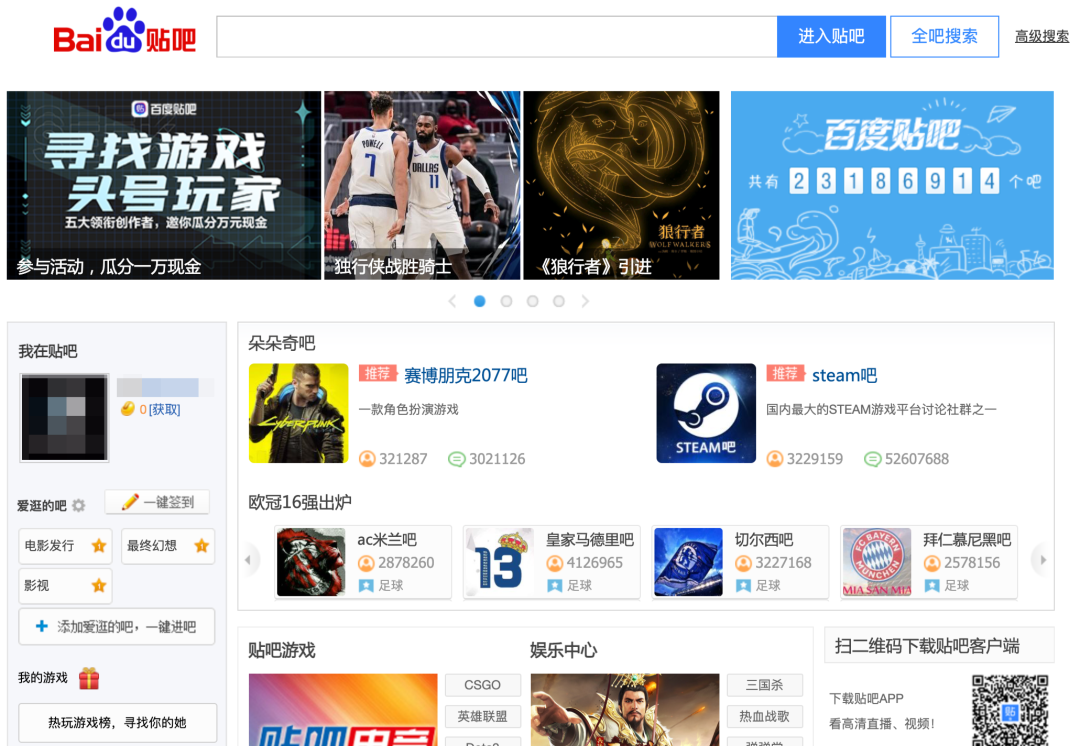Click the gold coin icon
This screenshot has height=746, width=1080.
coord(127,409)
